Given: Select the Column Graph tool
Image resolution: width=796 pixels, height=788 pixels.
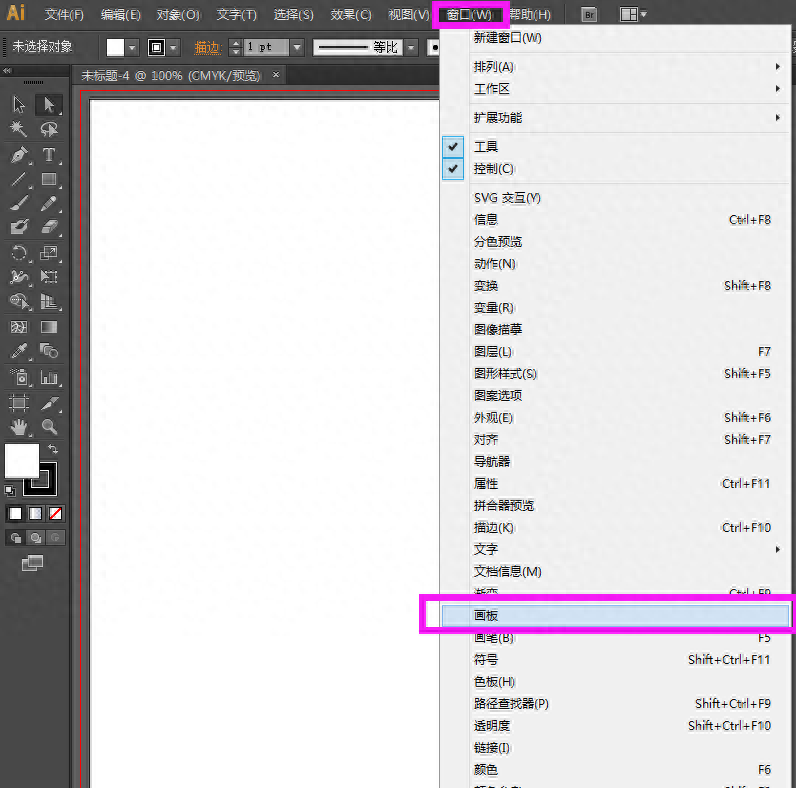Looking at the screenshot, I should pos(49,377).
